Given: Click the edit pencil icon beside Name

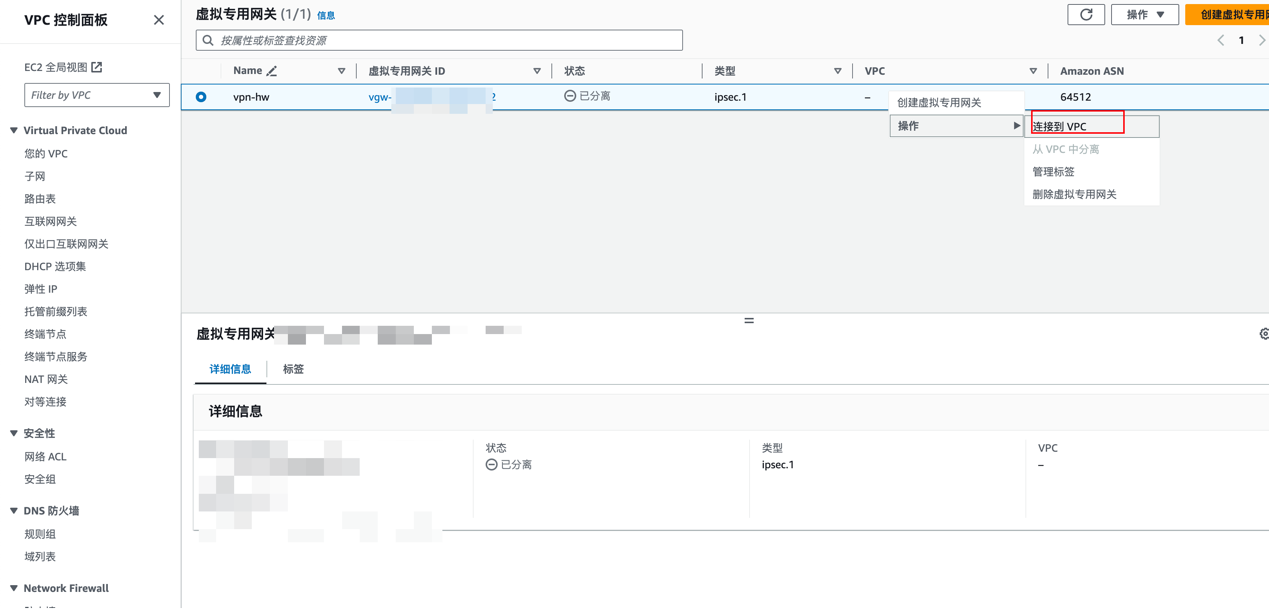Looking at the screenshot, I should 272,71.
